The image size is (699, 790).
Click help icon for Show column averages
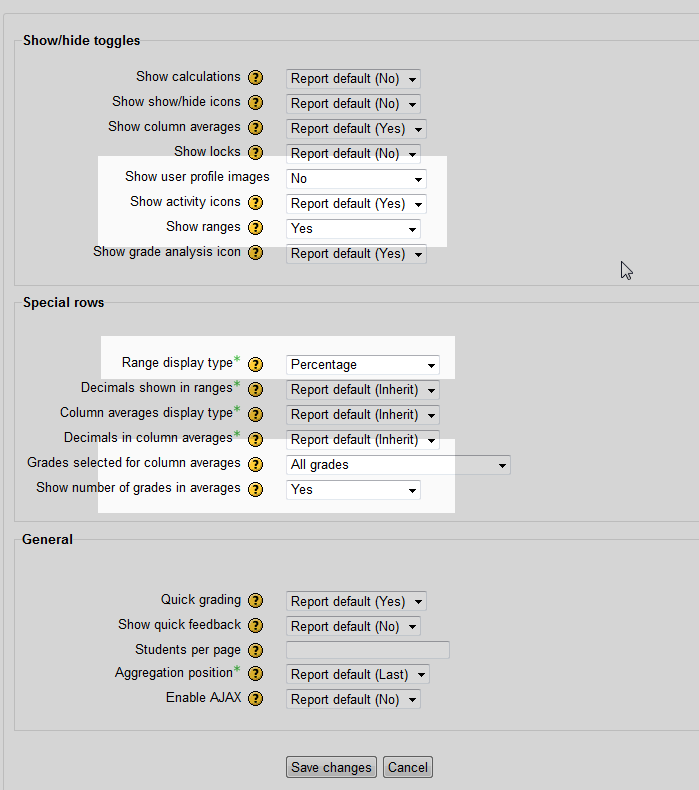coord(255,127)
